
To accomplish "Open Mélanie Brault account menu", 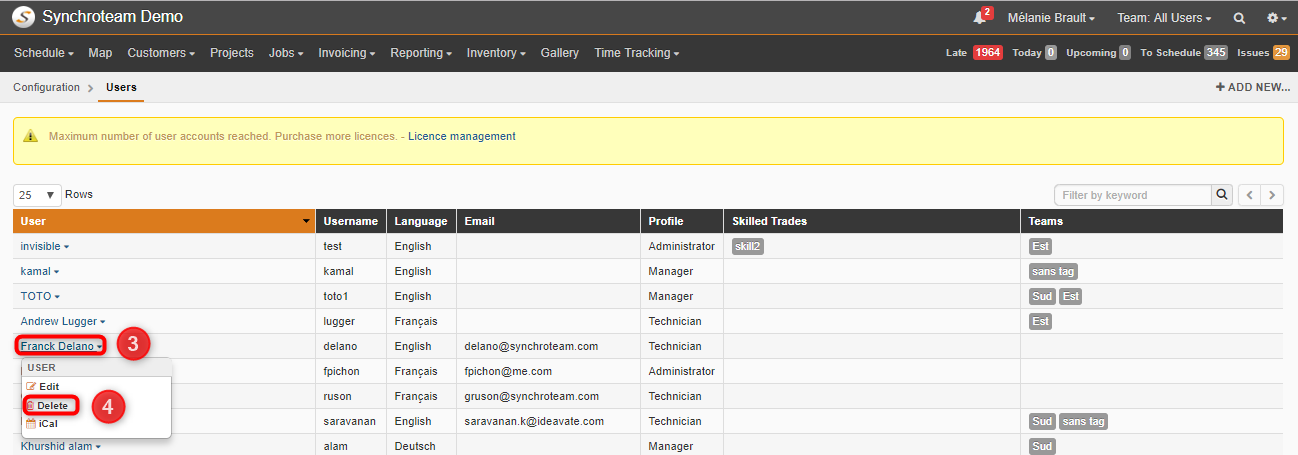I will tap(1051, 18).
